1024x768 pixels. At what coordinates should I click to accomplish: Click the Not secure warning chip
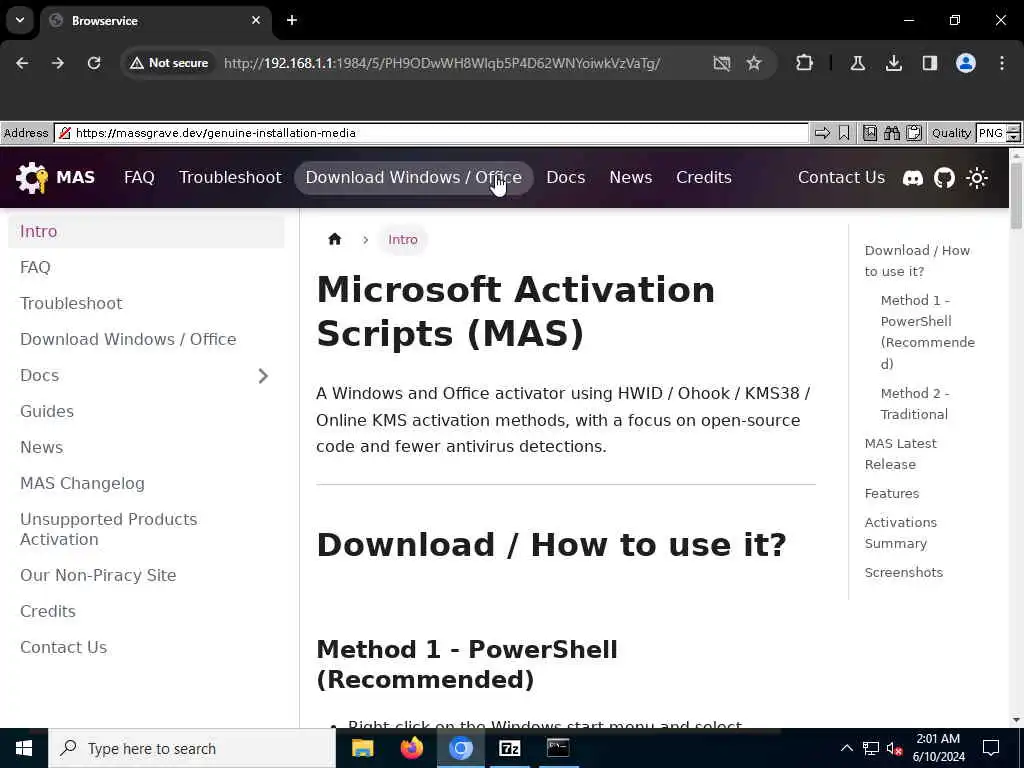coord(169,63)
